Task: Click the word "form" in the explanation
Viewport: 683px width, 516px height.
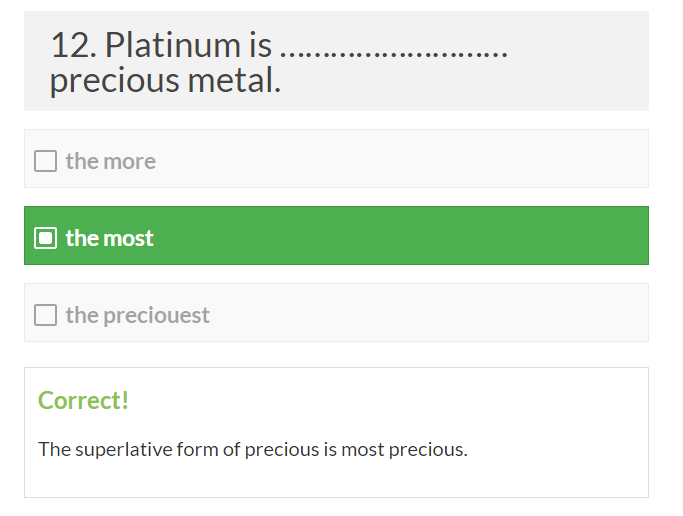Action: tap(198, 449)
